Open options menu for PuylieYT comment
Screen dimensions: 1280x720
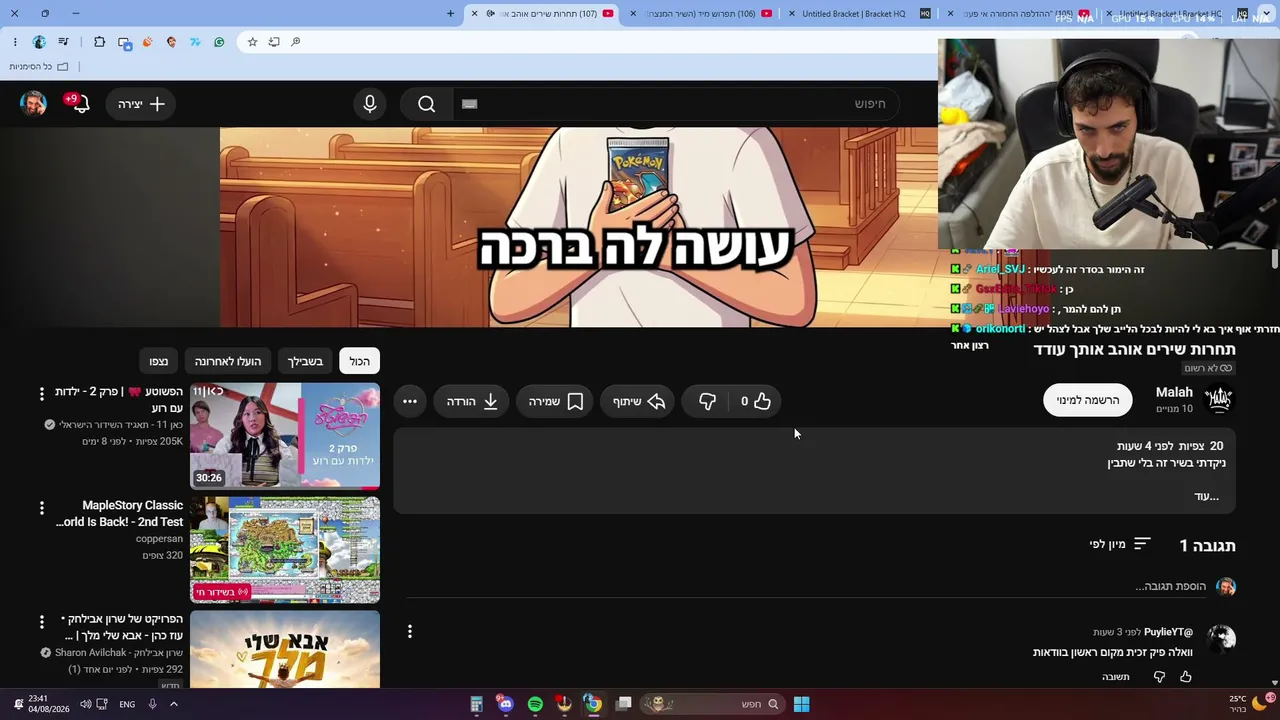tap(410, 631)
